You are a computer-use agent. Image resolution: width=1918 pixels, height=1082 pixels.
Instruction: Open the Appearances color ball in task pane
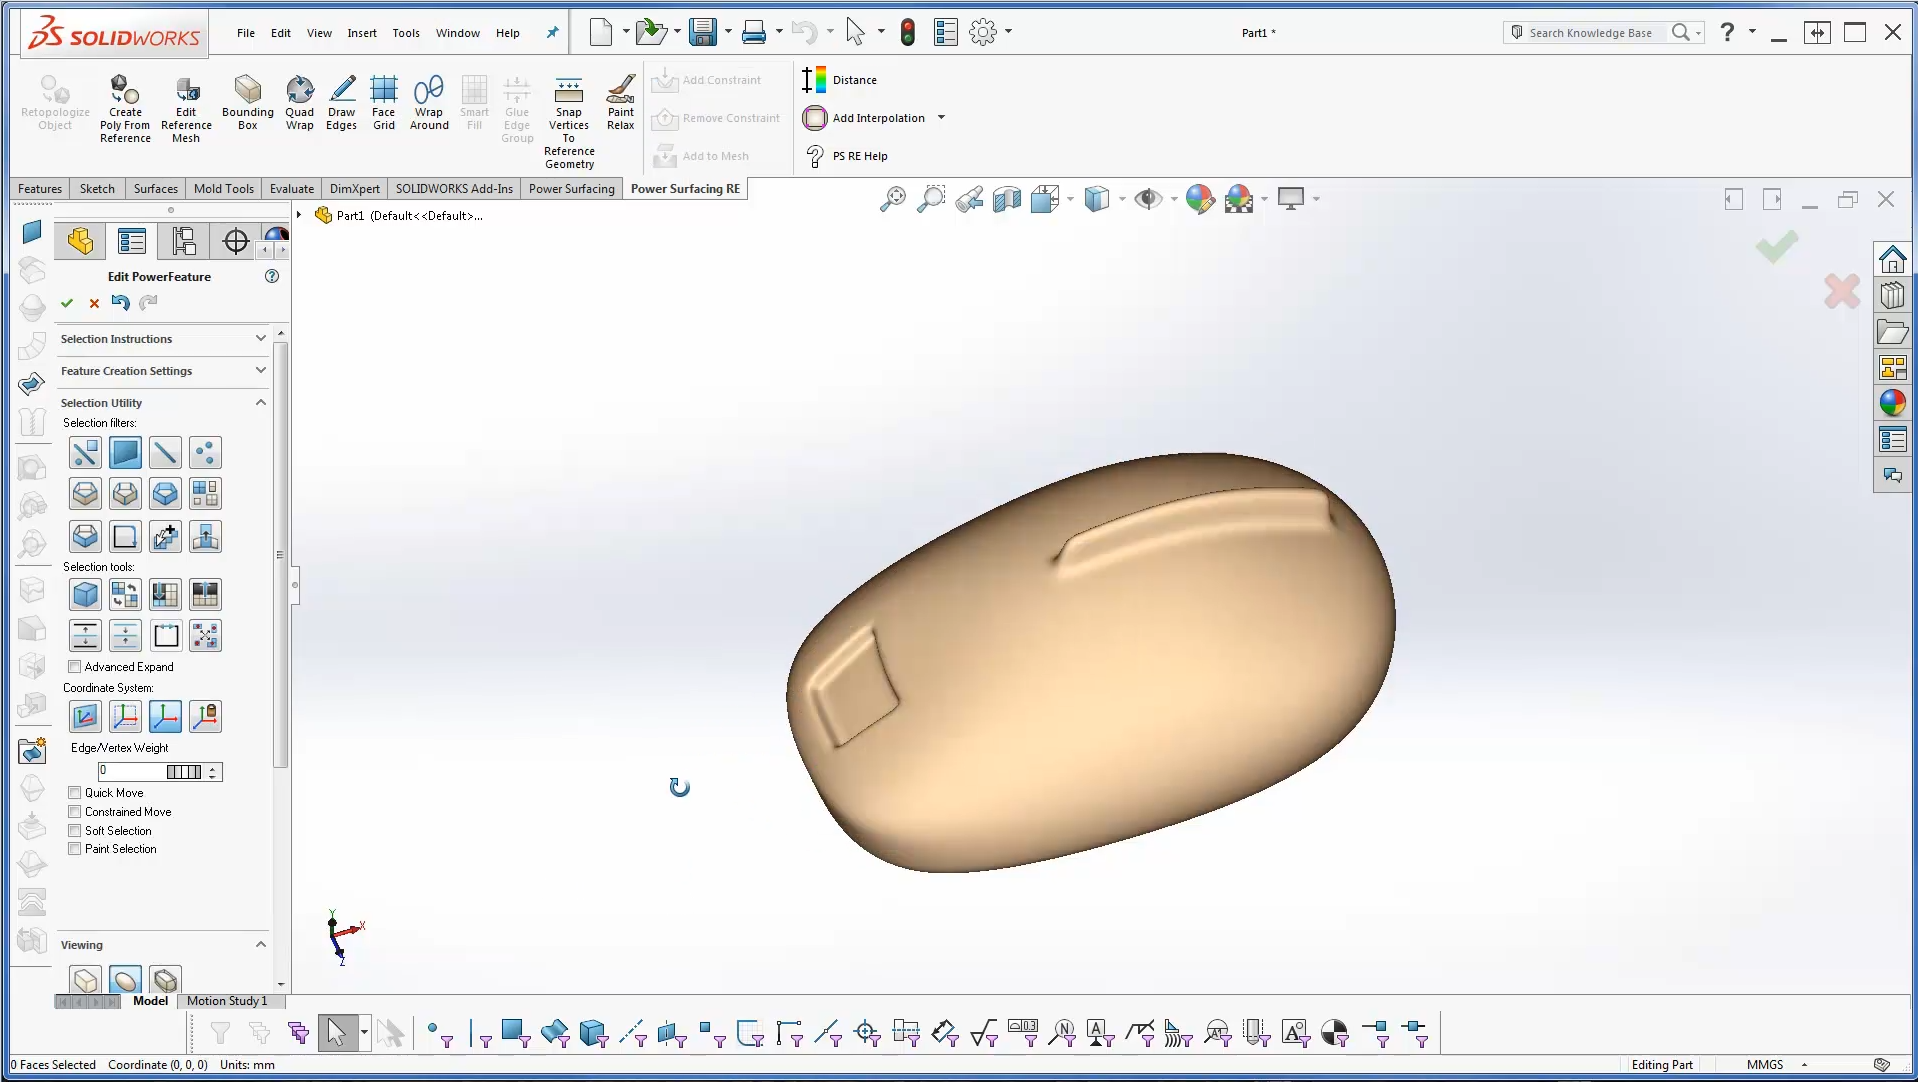[x=1892, y=403]
